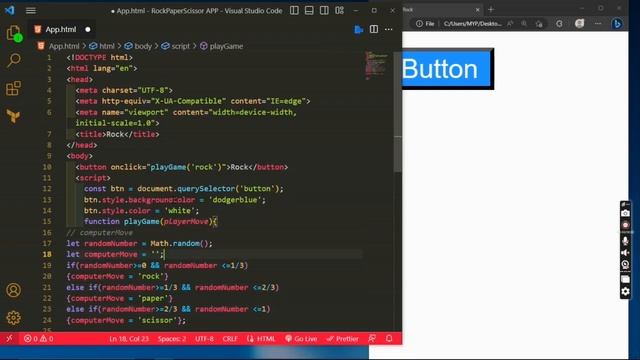Click Spaces: 2 indentation setting
The width and height of the screenshot is (640, 360).
172,338
